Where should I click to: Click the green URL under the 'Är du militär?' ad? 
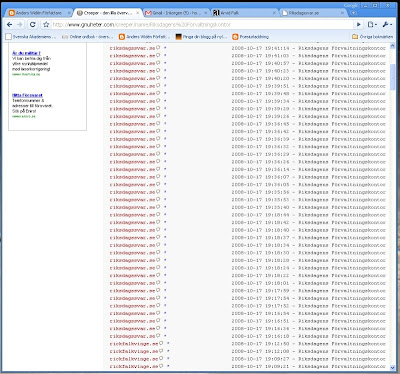pyautogui.click(x=26, y=74)
